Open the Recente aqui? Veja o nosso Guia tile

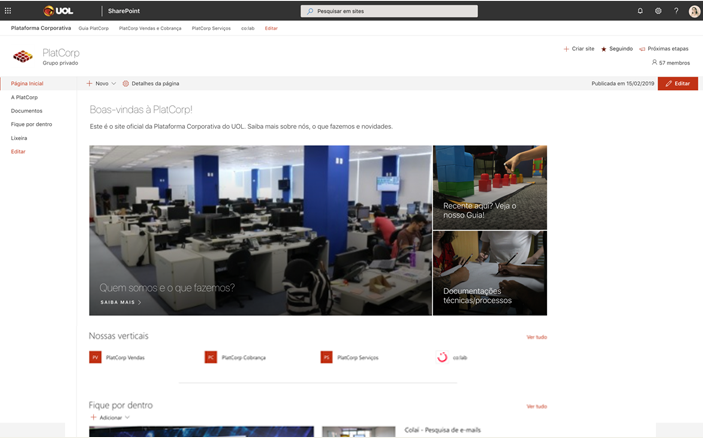(x=490, y=187)
